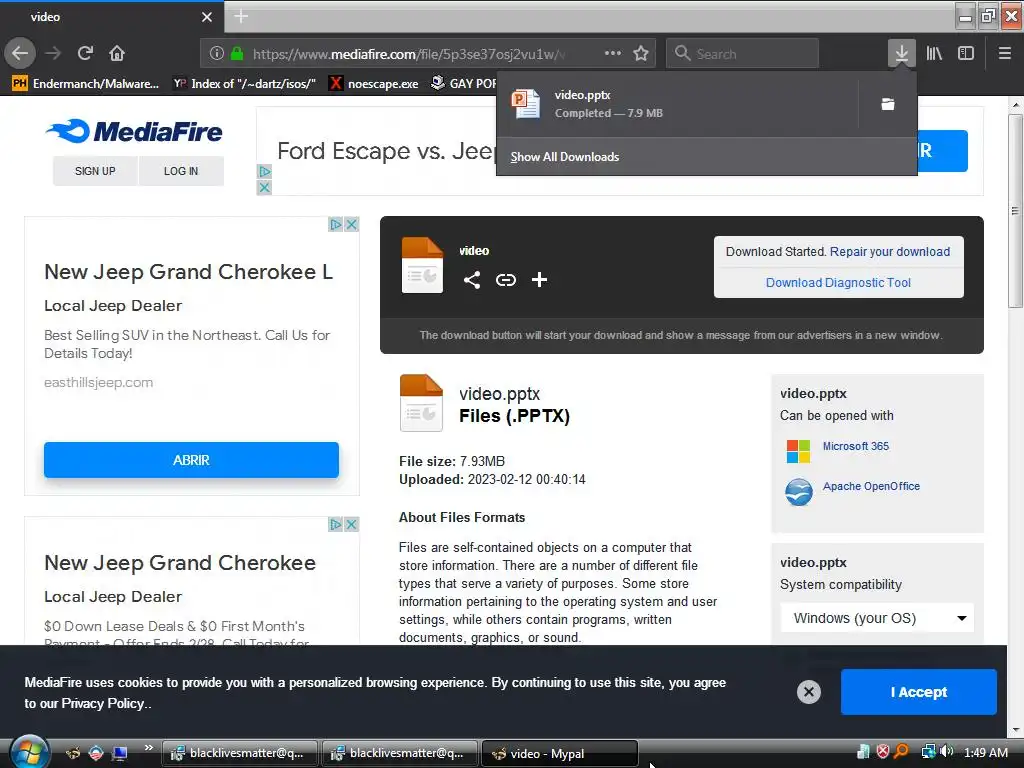Share the video file
This screenshot has height=768, width=1024.
(x=472, y=280)
